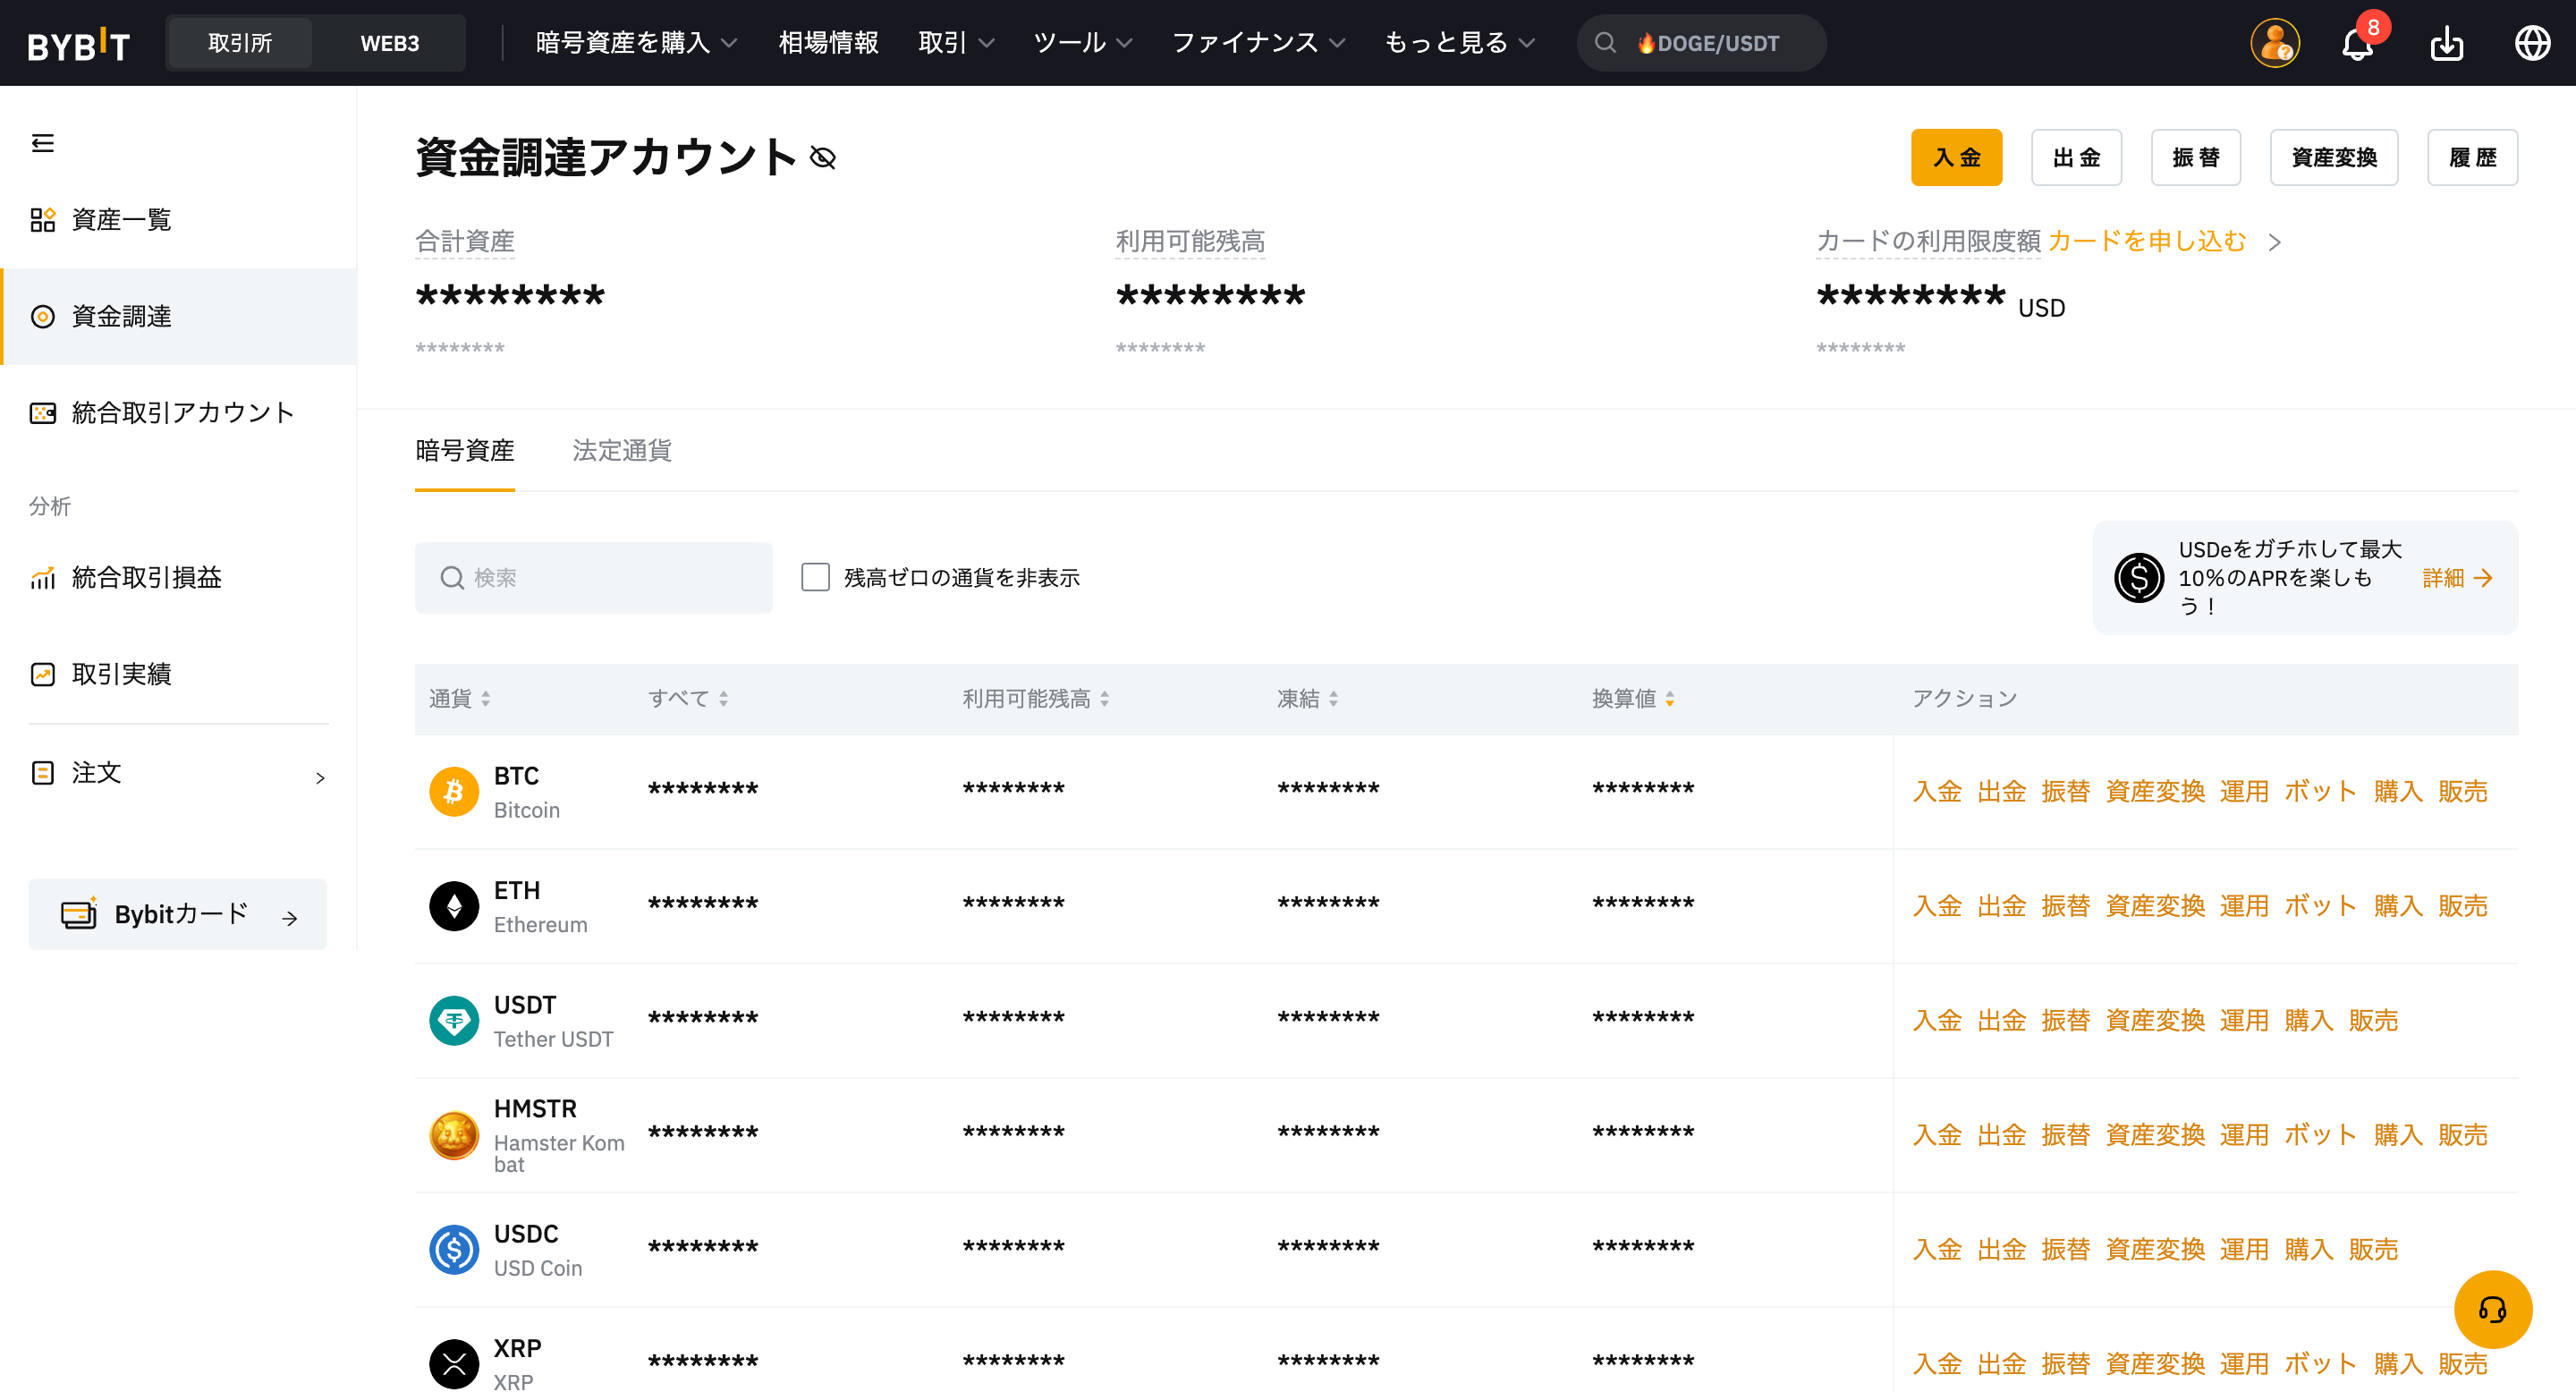The width and height of the screenshot is (2576, 1392).
Task: Click the 入金 deposit button
Action: 1956,157
